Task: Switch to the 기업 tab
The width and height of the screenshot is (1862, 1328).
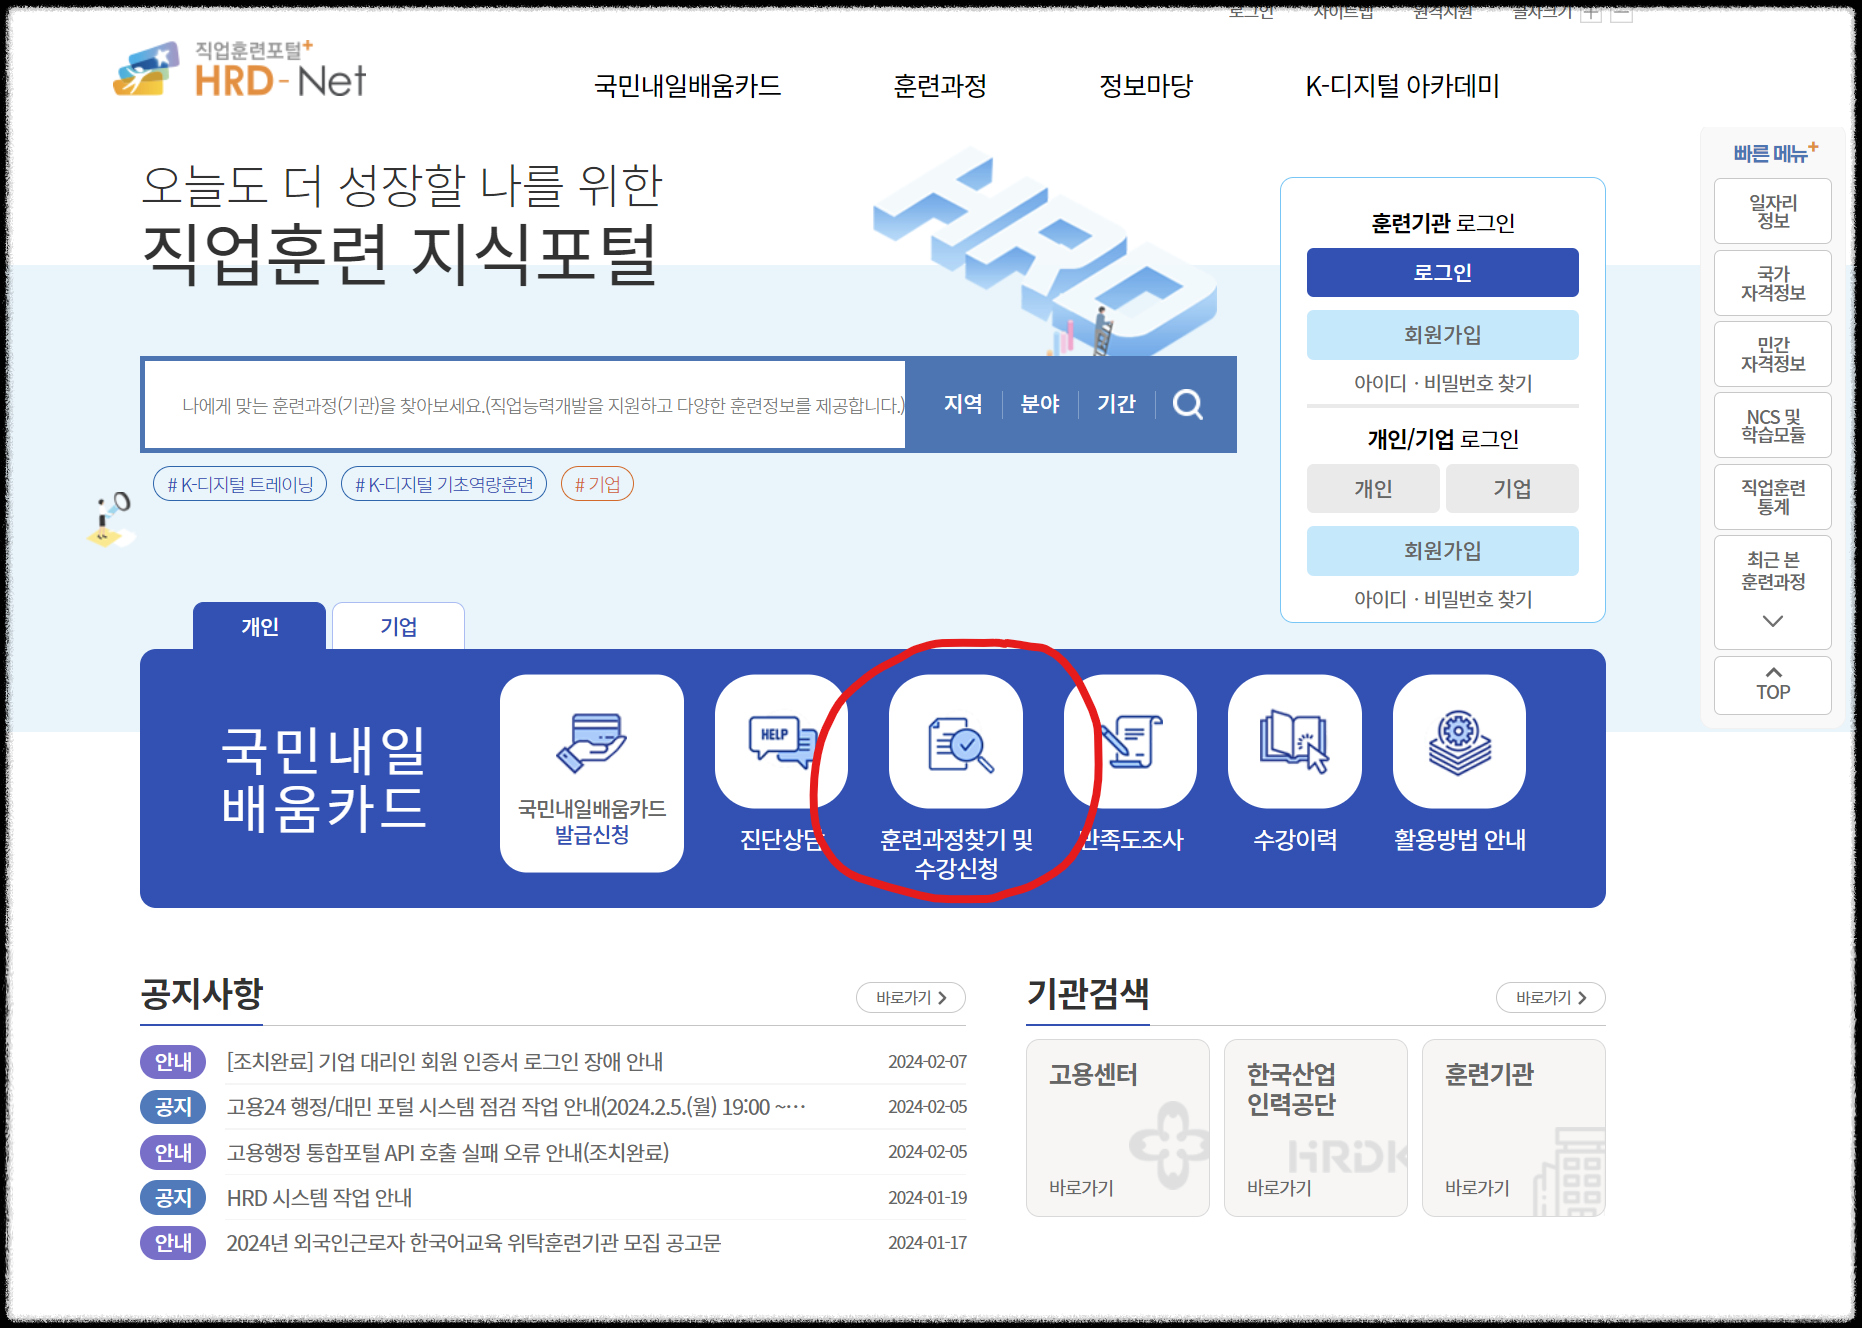Action: 398,626
